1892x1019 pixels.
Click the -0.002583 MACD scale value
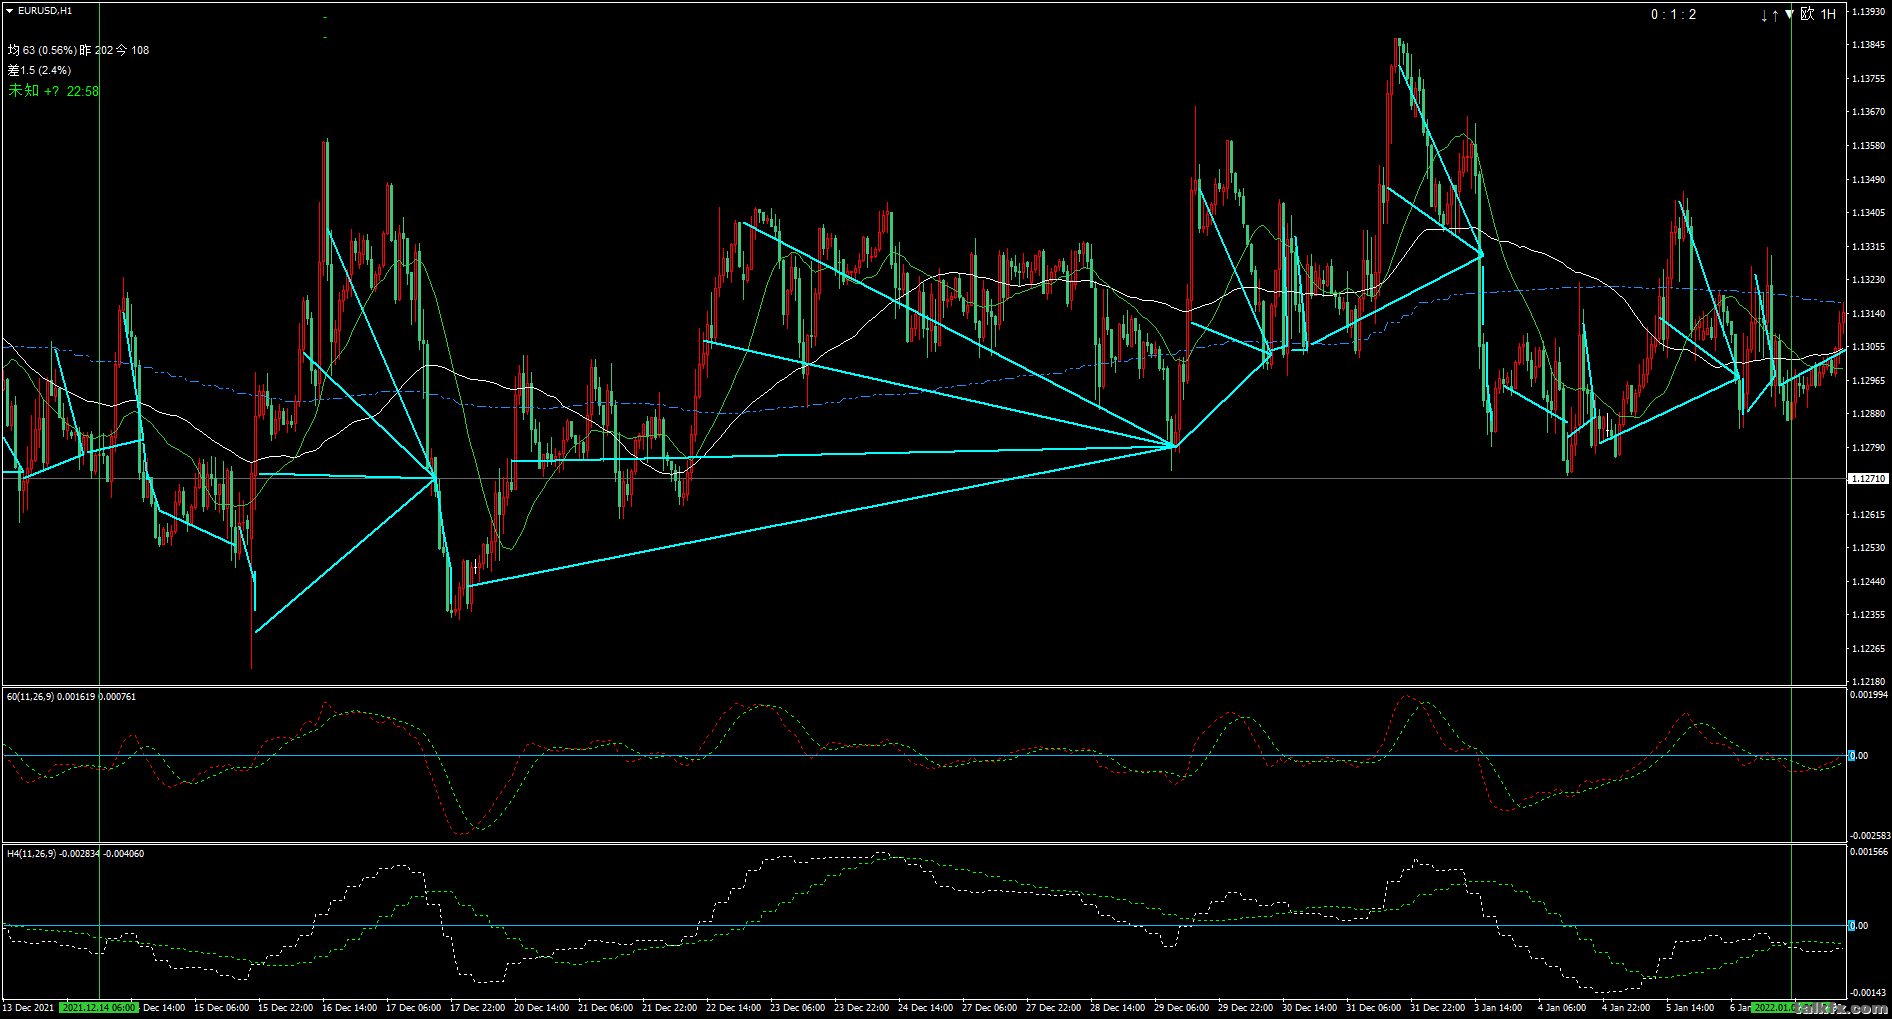pos(1869,835)
